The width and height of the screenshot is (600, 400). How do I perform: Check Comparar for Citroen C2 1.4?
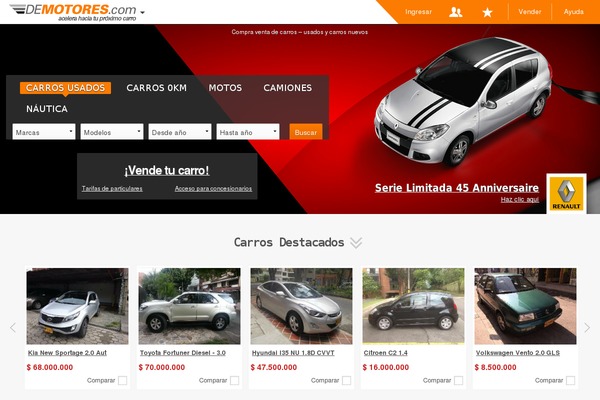click(x=458, y=380)
